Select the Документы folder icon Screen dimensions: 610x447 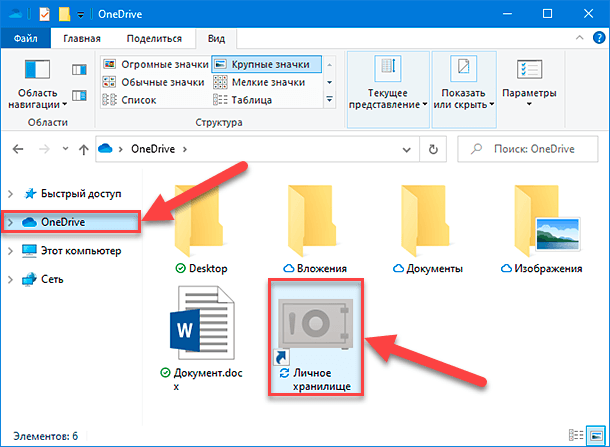[425, 221]
